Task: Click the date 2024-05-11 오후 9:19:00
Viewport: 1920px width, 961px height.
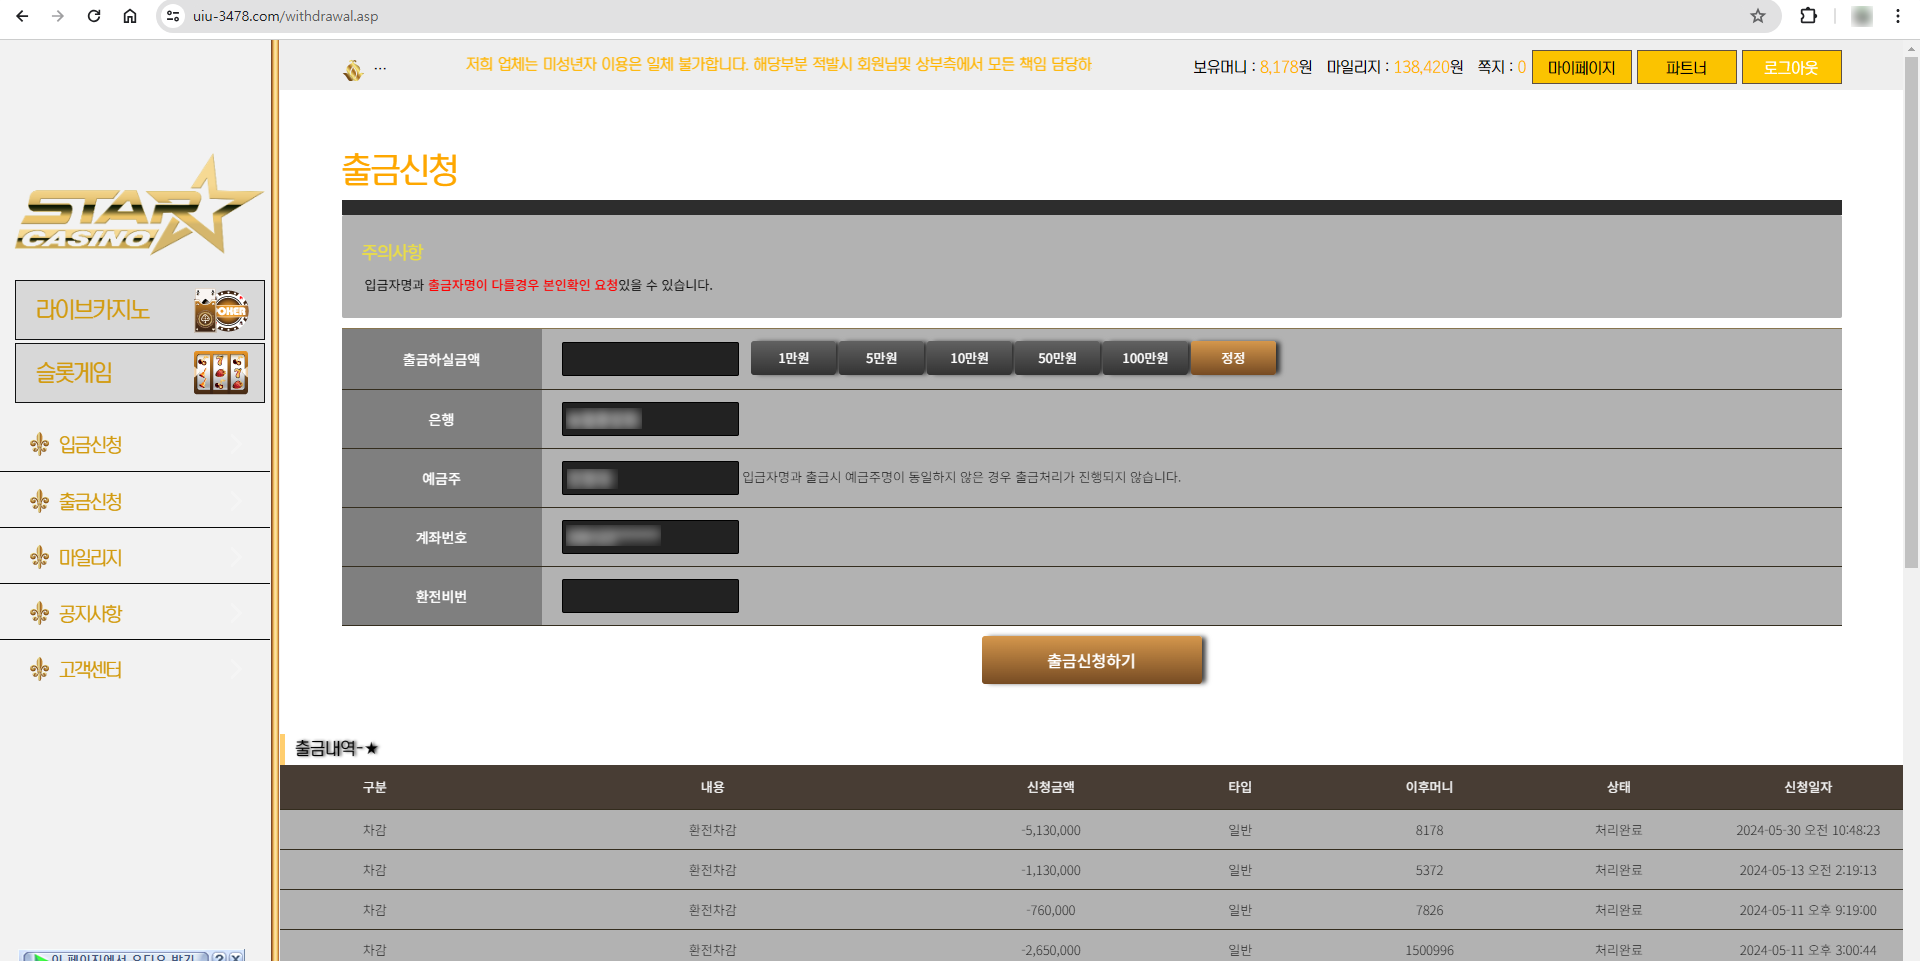Action: click(x=1808, y=910)
